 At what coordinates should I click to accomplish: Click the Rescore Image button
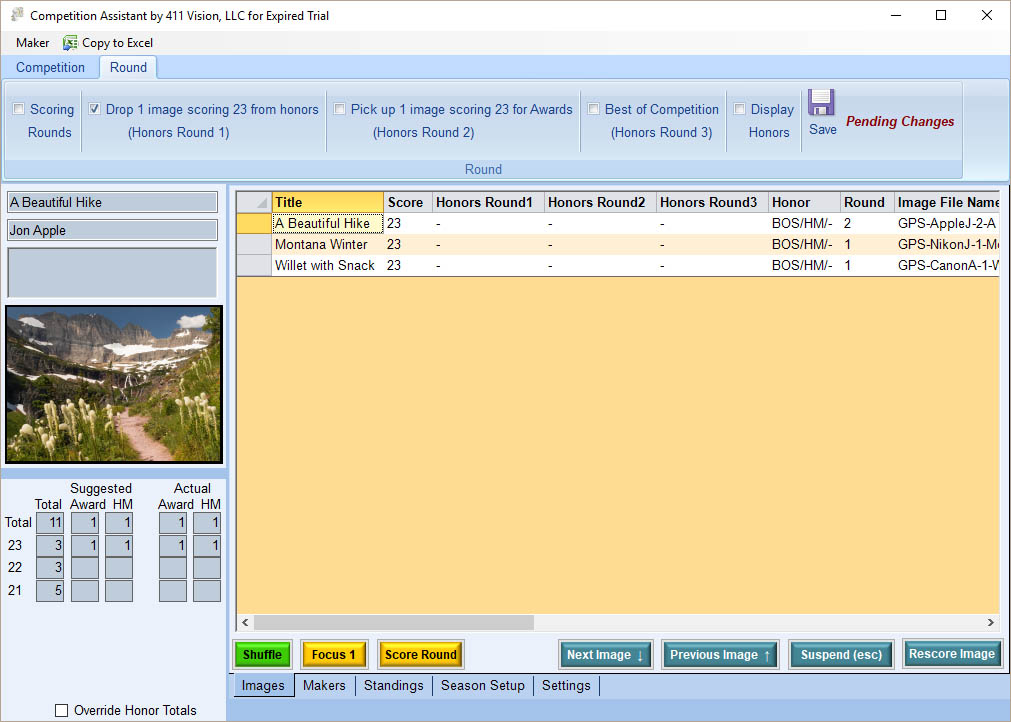click(952, 654)
